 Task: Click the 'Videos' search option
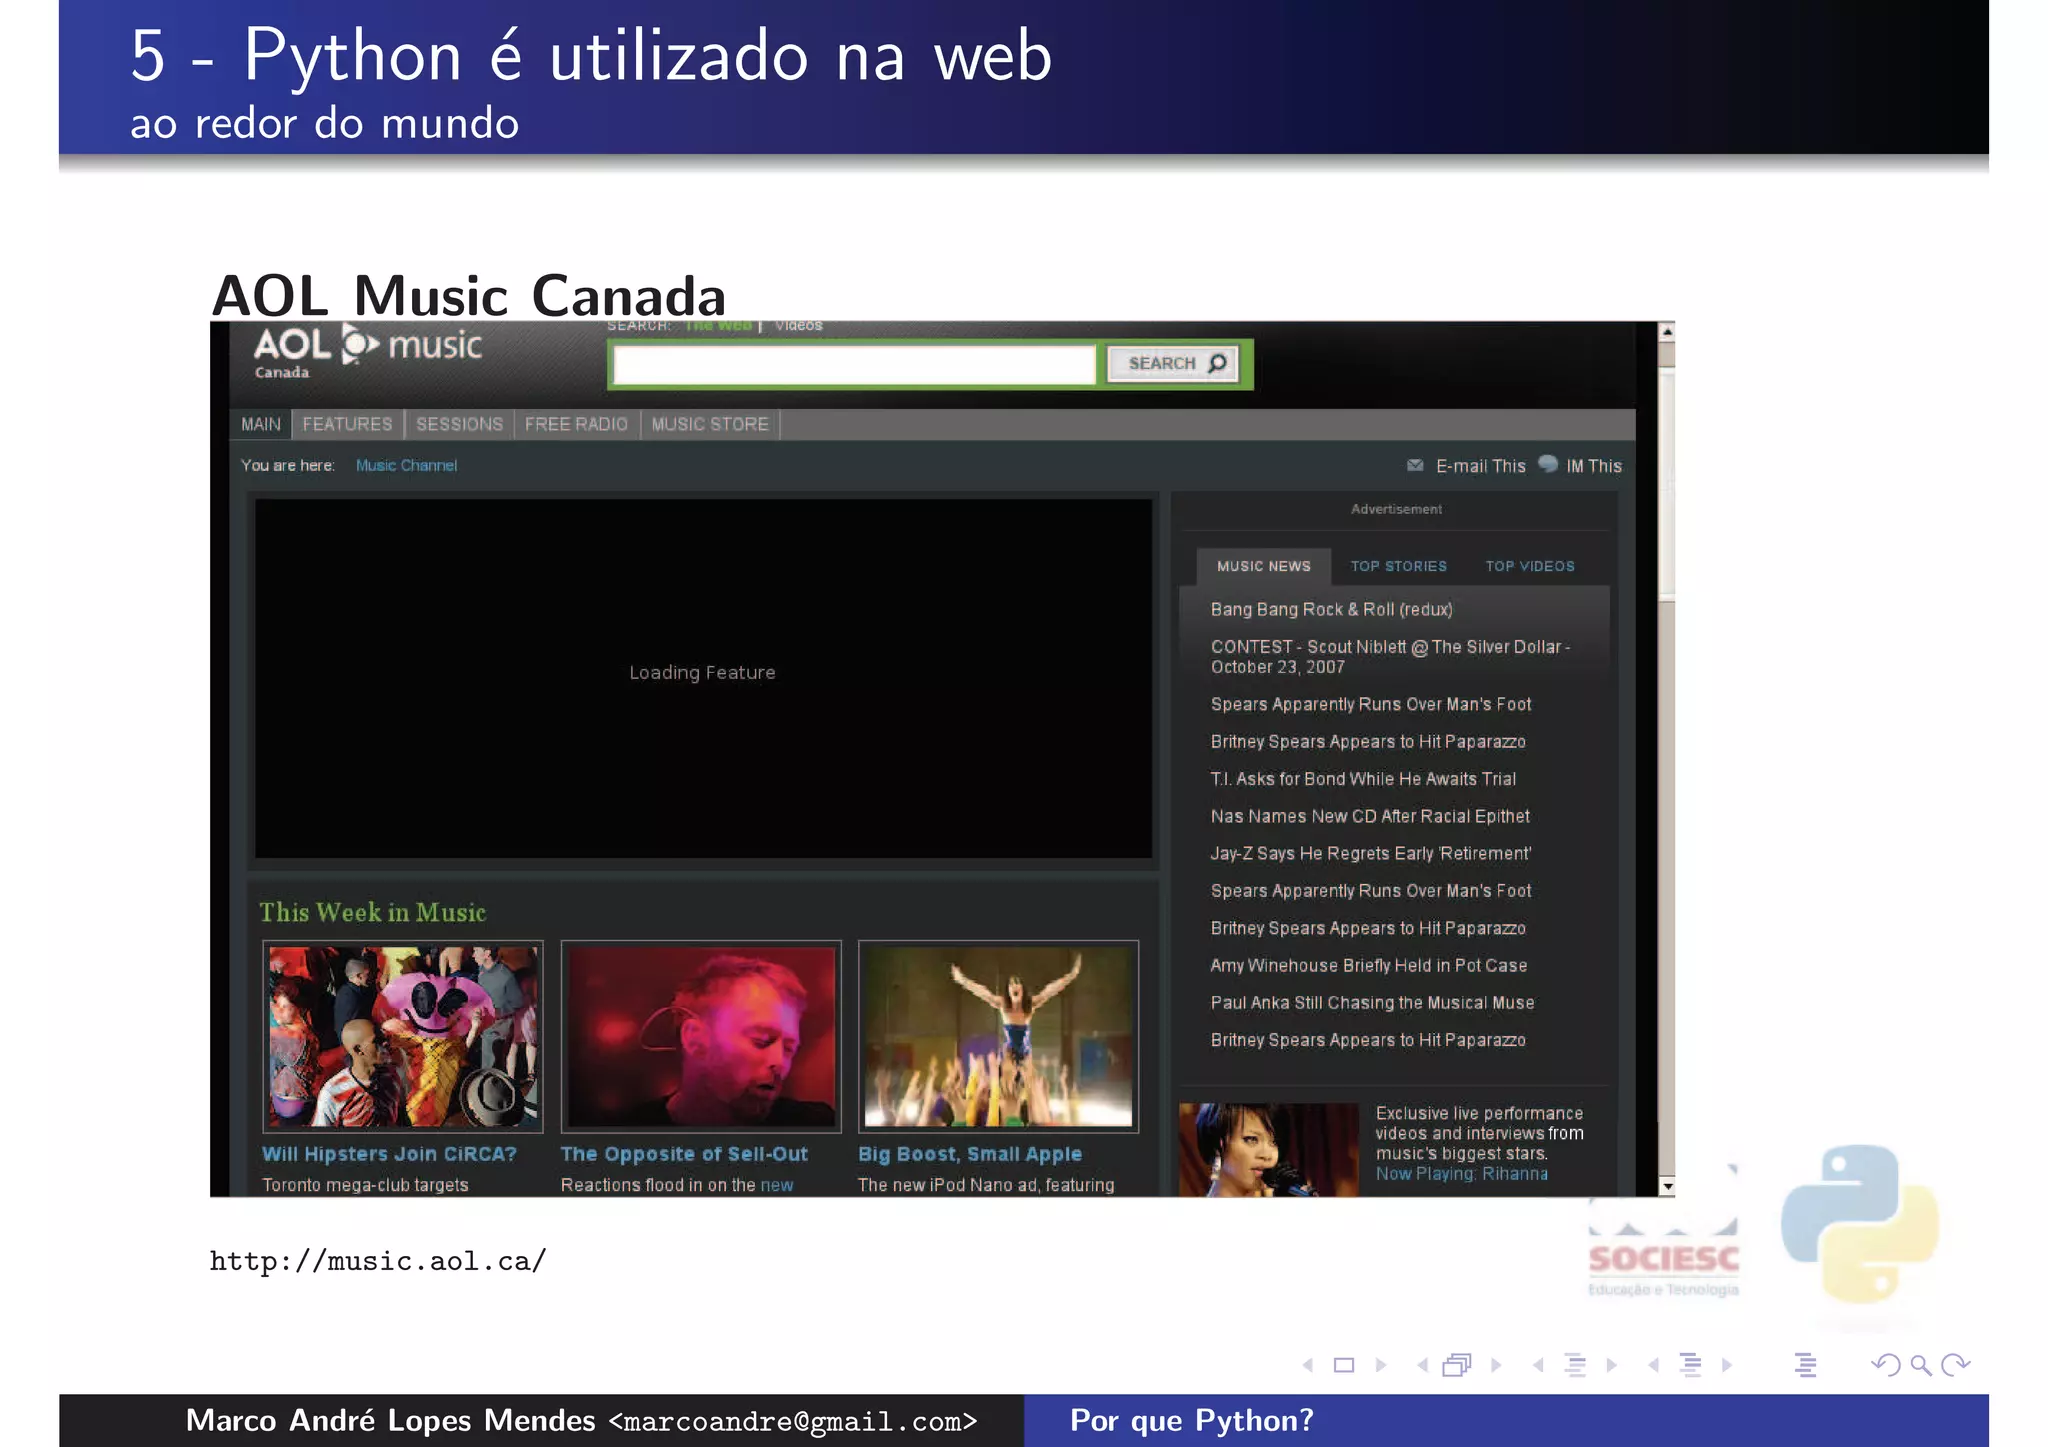point(798,326)
